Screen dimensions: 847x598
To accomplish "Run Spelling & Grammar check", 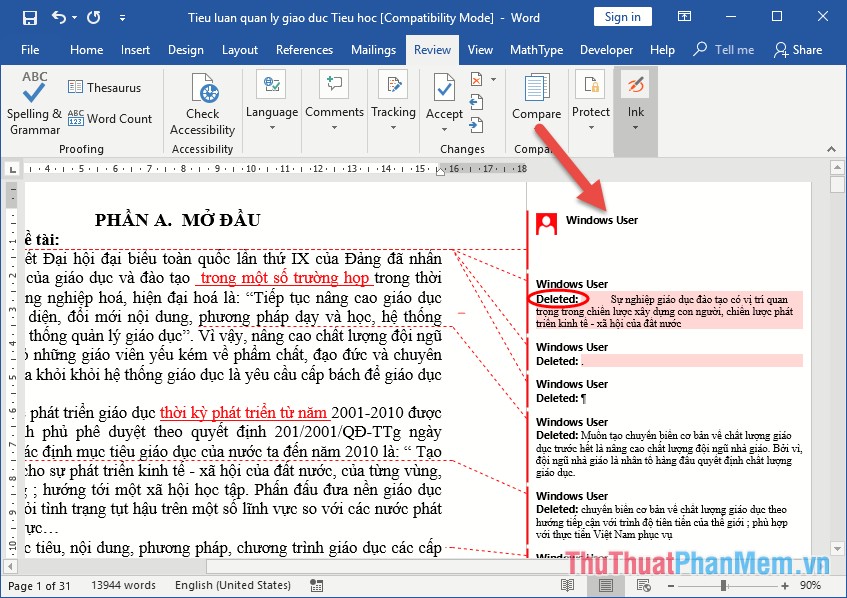I will click(x=33, y=105).
